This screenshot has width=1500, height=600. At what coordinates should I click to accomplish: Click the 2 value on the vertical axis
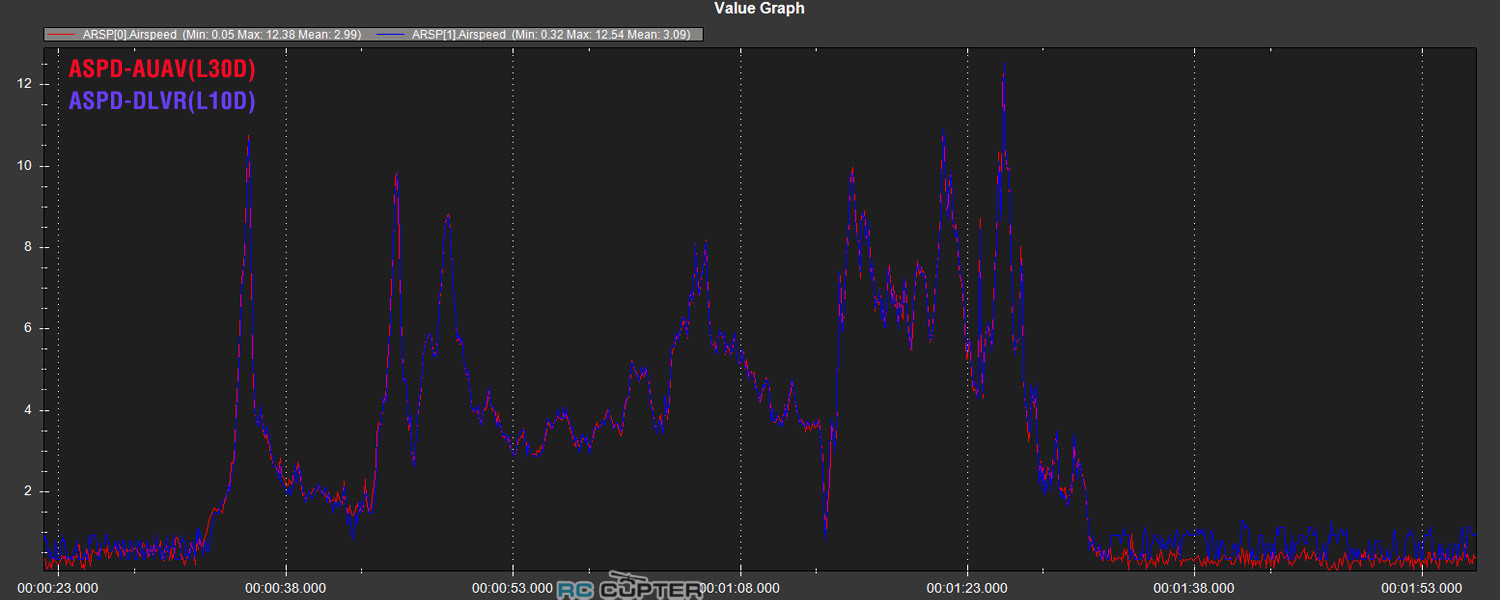30,491
